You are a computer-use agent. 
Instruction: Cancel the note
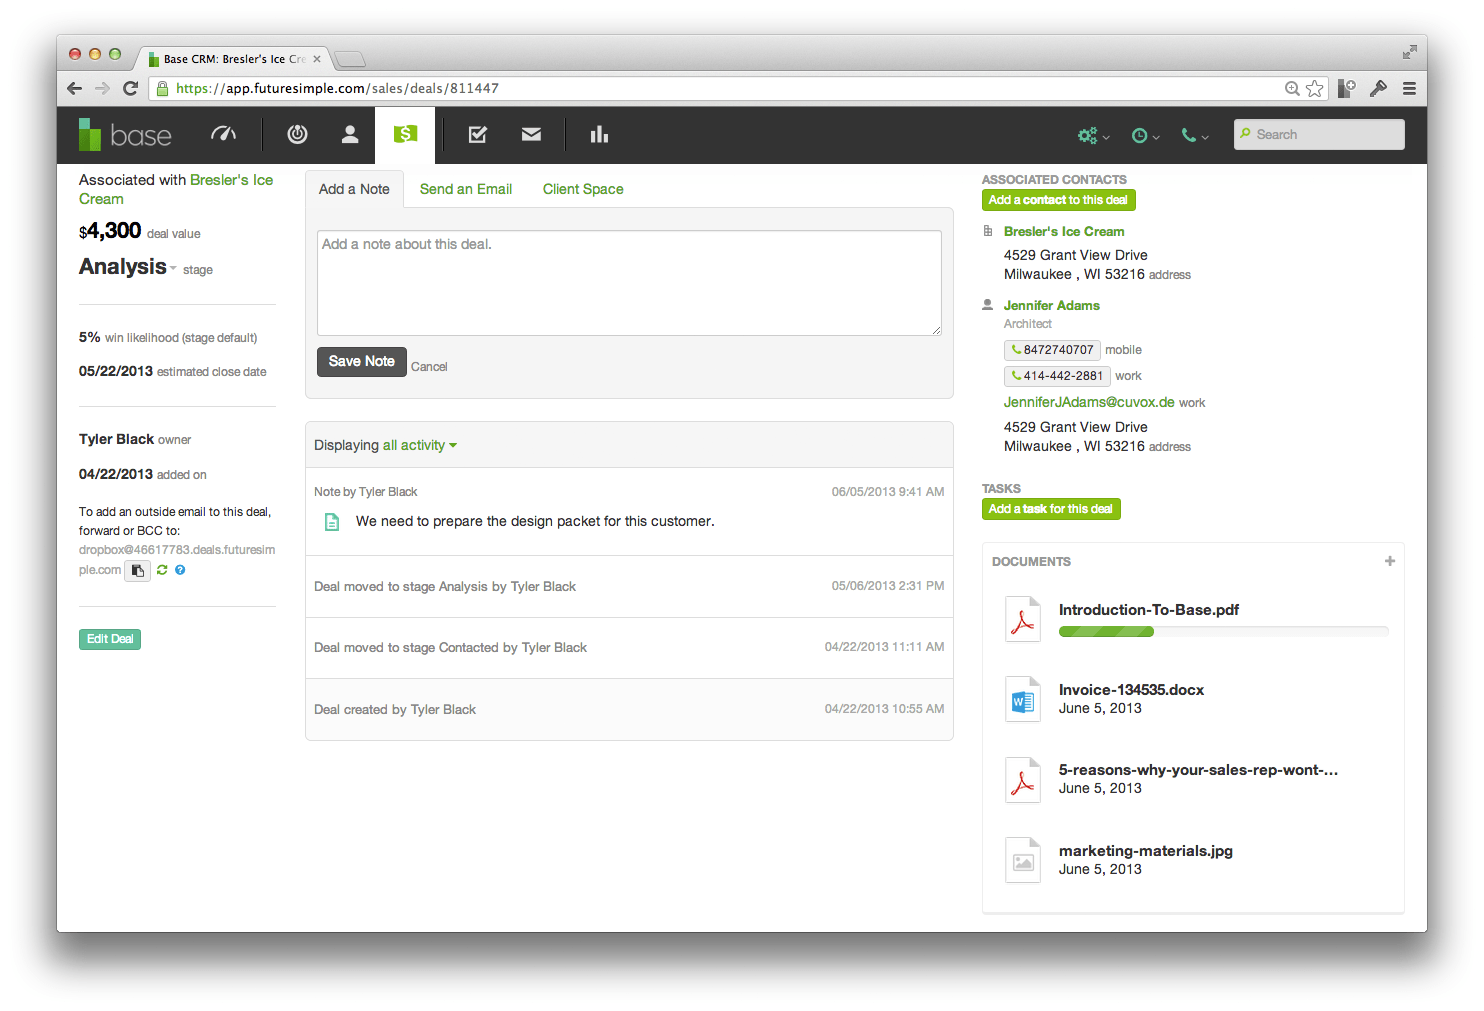(x=429, y=367)
